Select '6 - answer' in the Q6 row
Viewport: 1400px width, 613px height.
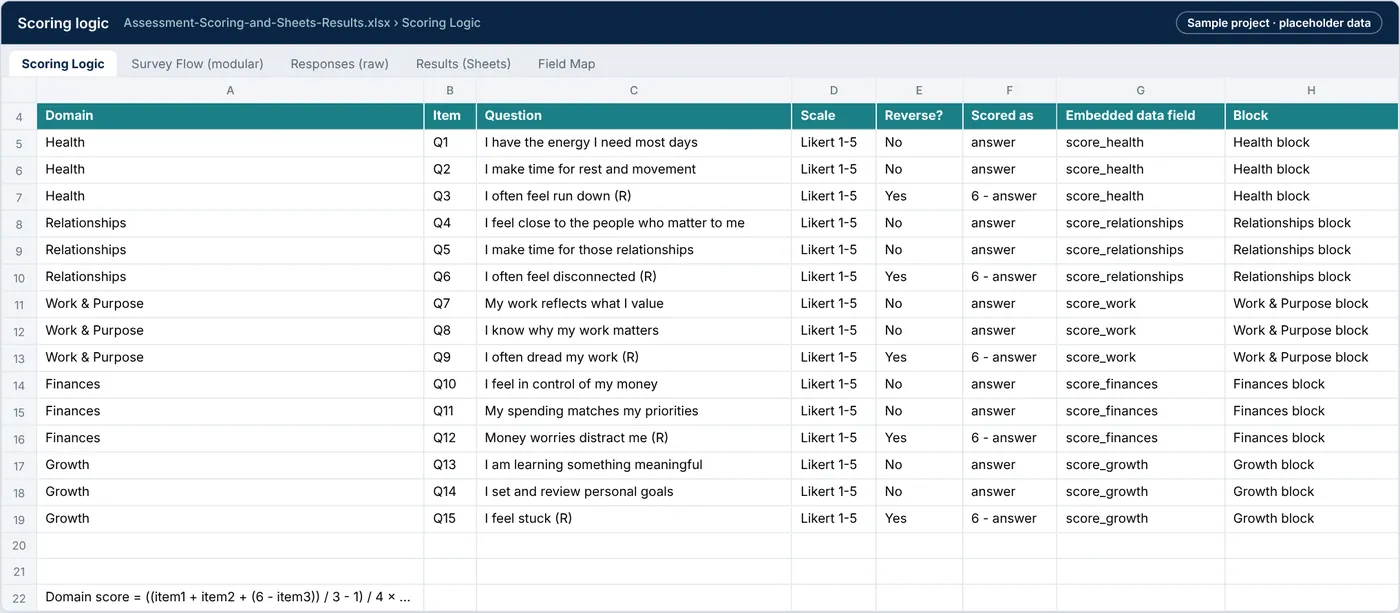1010,277
